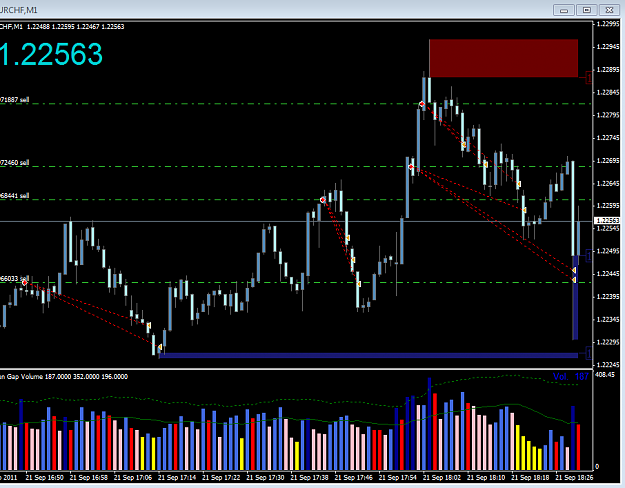
Task: Click time axis label 21 Sep 17:30
Action: [x=265, y=477]
